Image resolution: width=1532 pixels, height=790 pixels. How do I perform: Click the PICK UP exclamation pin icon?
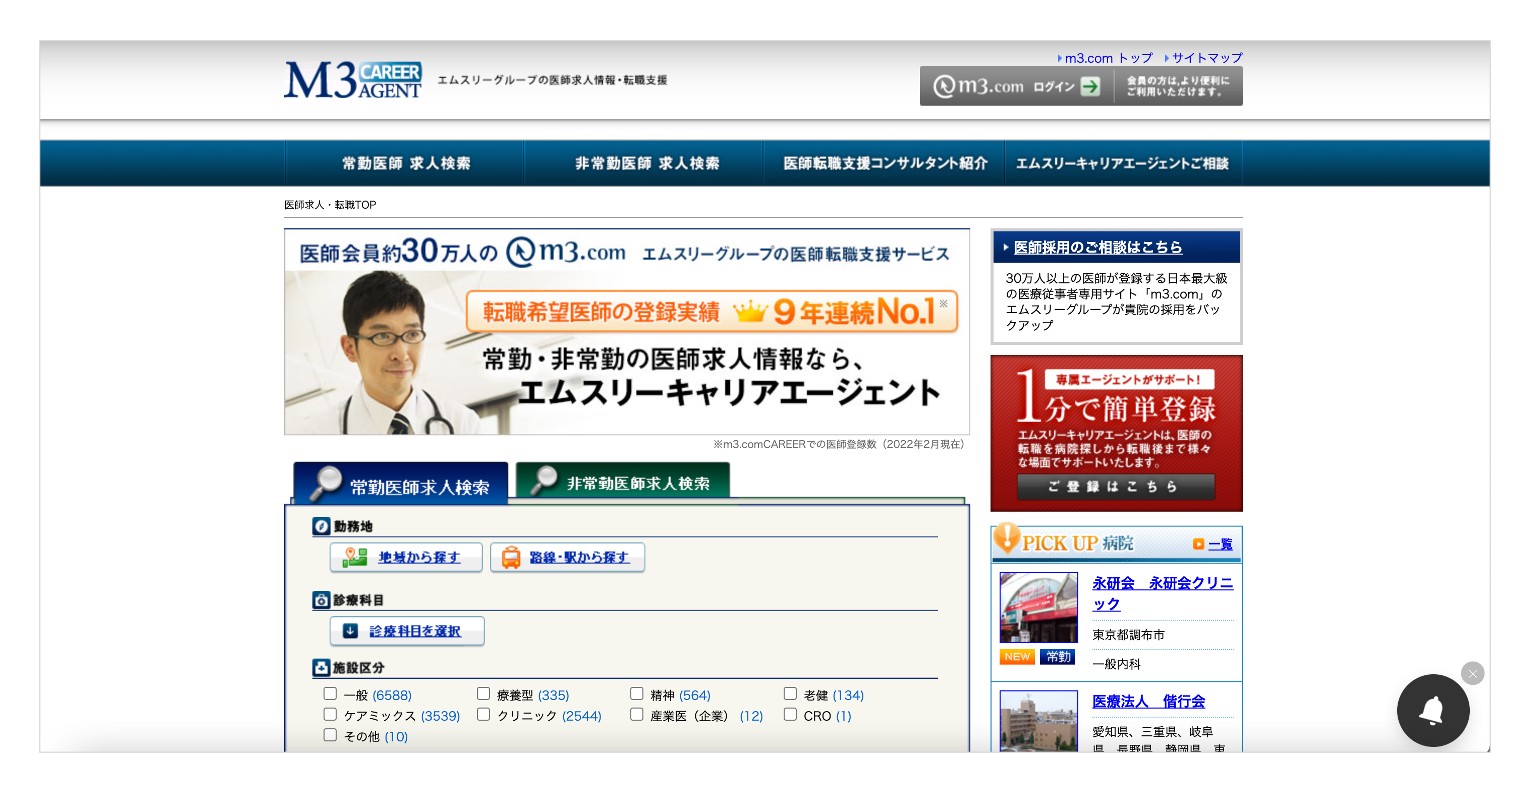pyautogui.click(x=1006, y=539)
